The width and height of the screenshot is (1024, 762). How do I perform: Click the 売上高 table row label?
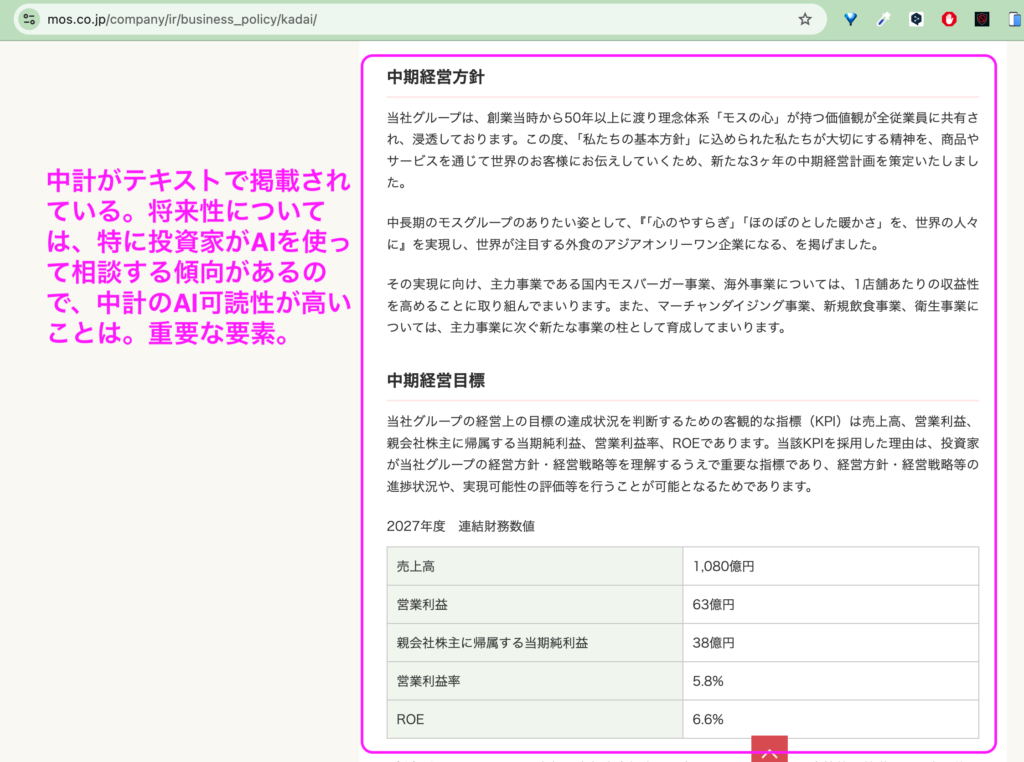click(535, 566)
